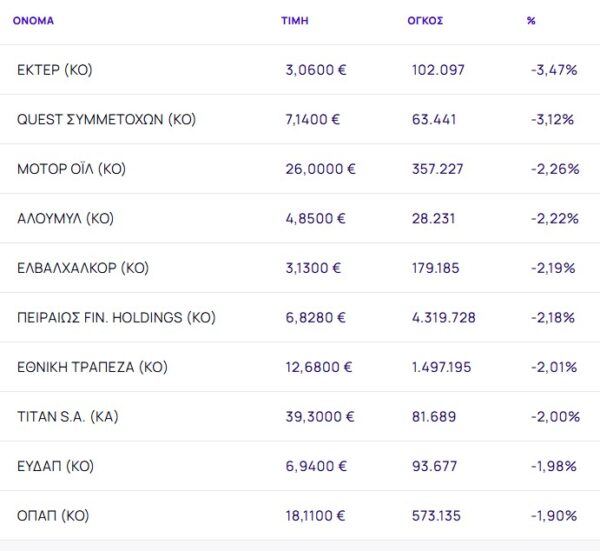
Task: Open ΕΛΒΑΛΧΑΛΚΟΡ (ΚΟ) stock page
Action: 83,268
